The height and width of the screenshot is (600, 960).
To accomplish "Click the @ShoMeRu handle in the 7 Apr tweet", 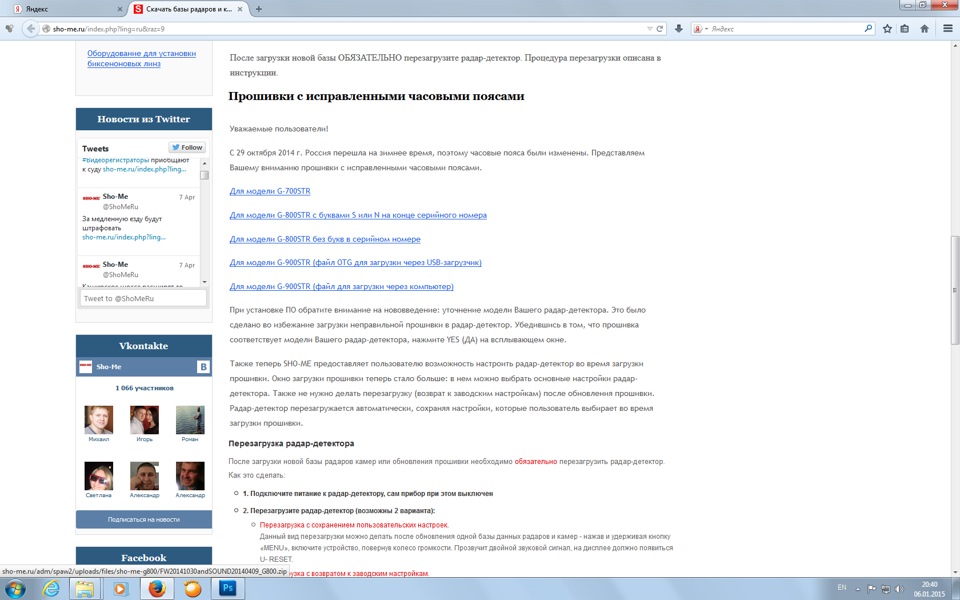I will click(x=121, y=206).
